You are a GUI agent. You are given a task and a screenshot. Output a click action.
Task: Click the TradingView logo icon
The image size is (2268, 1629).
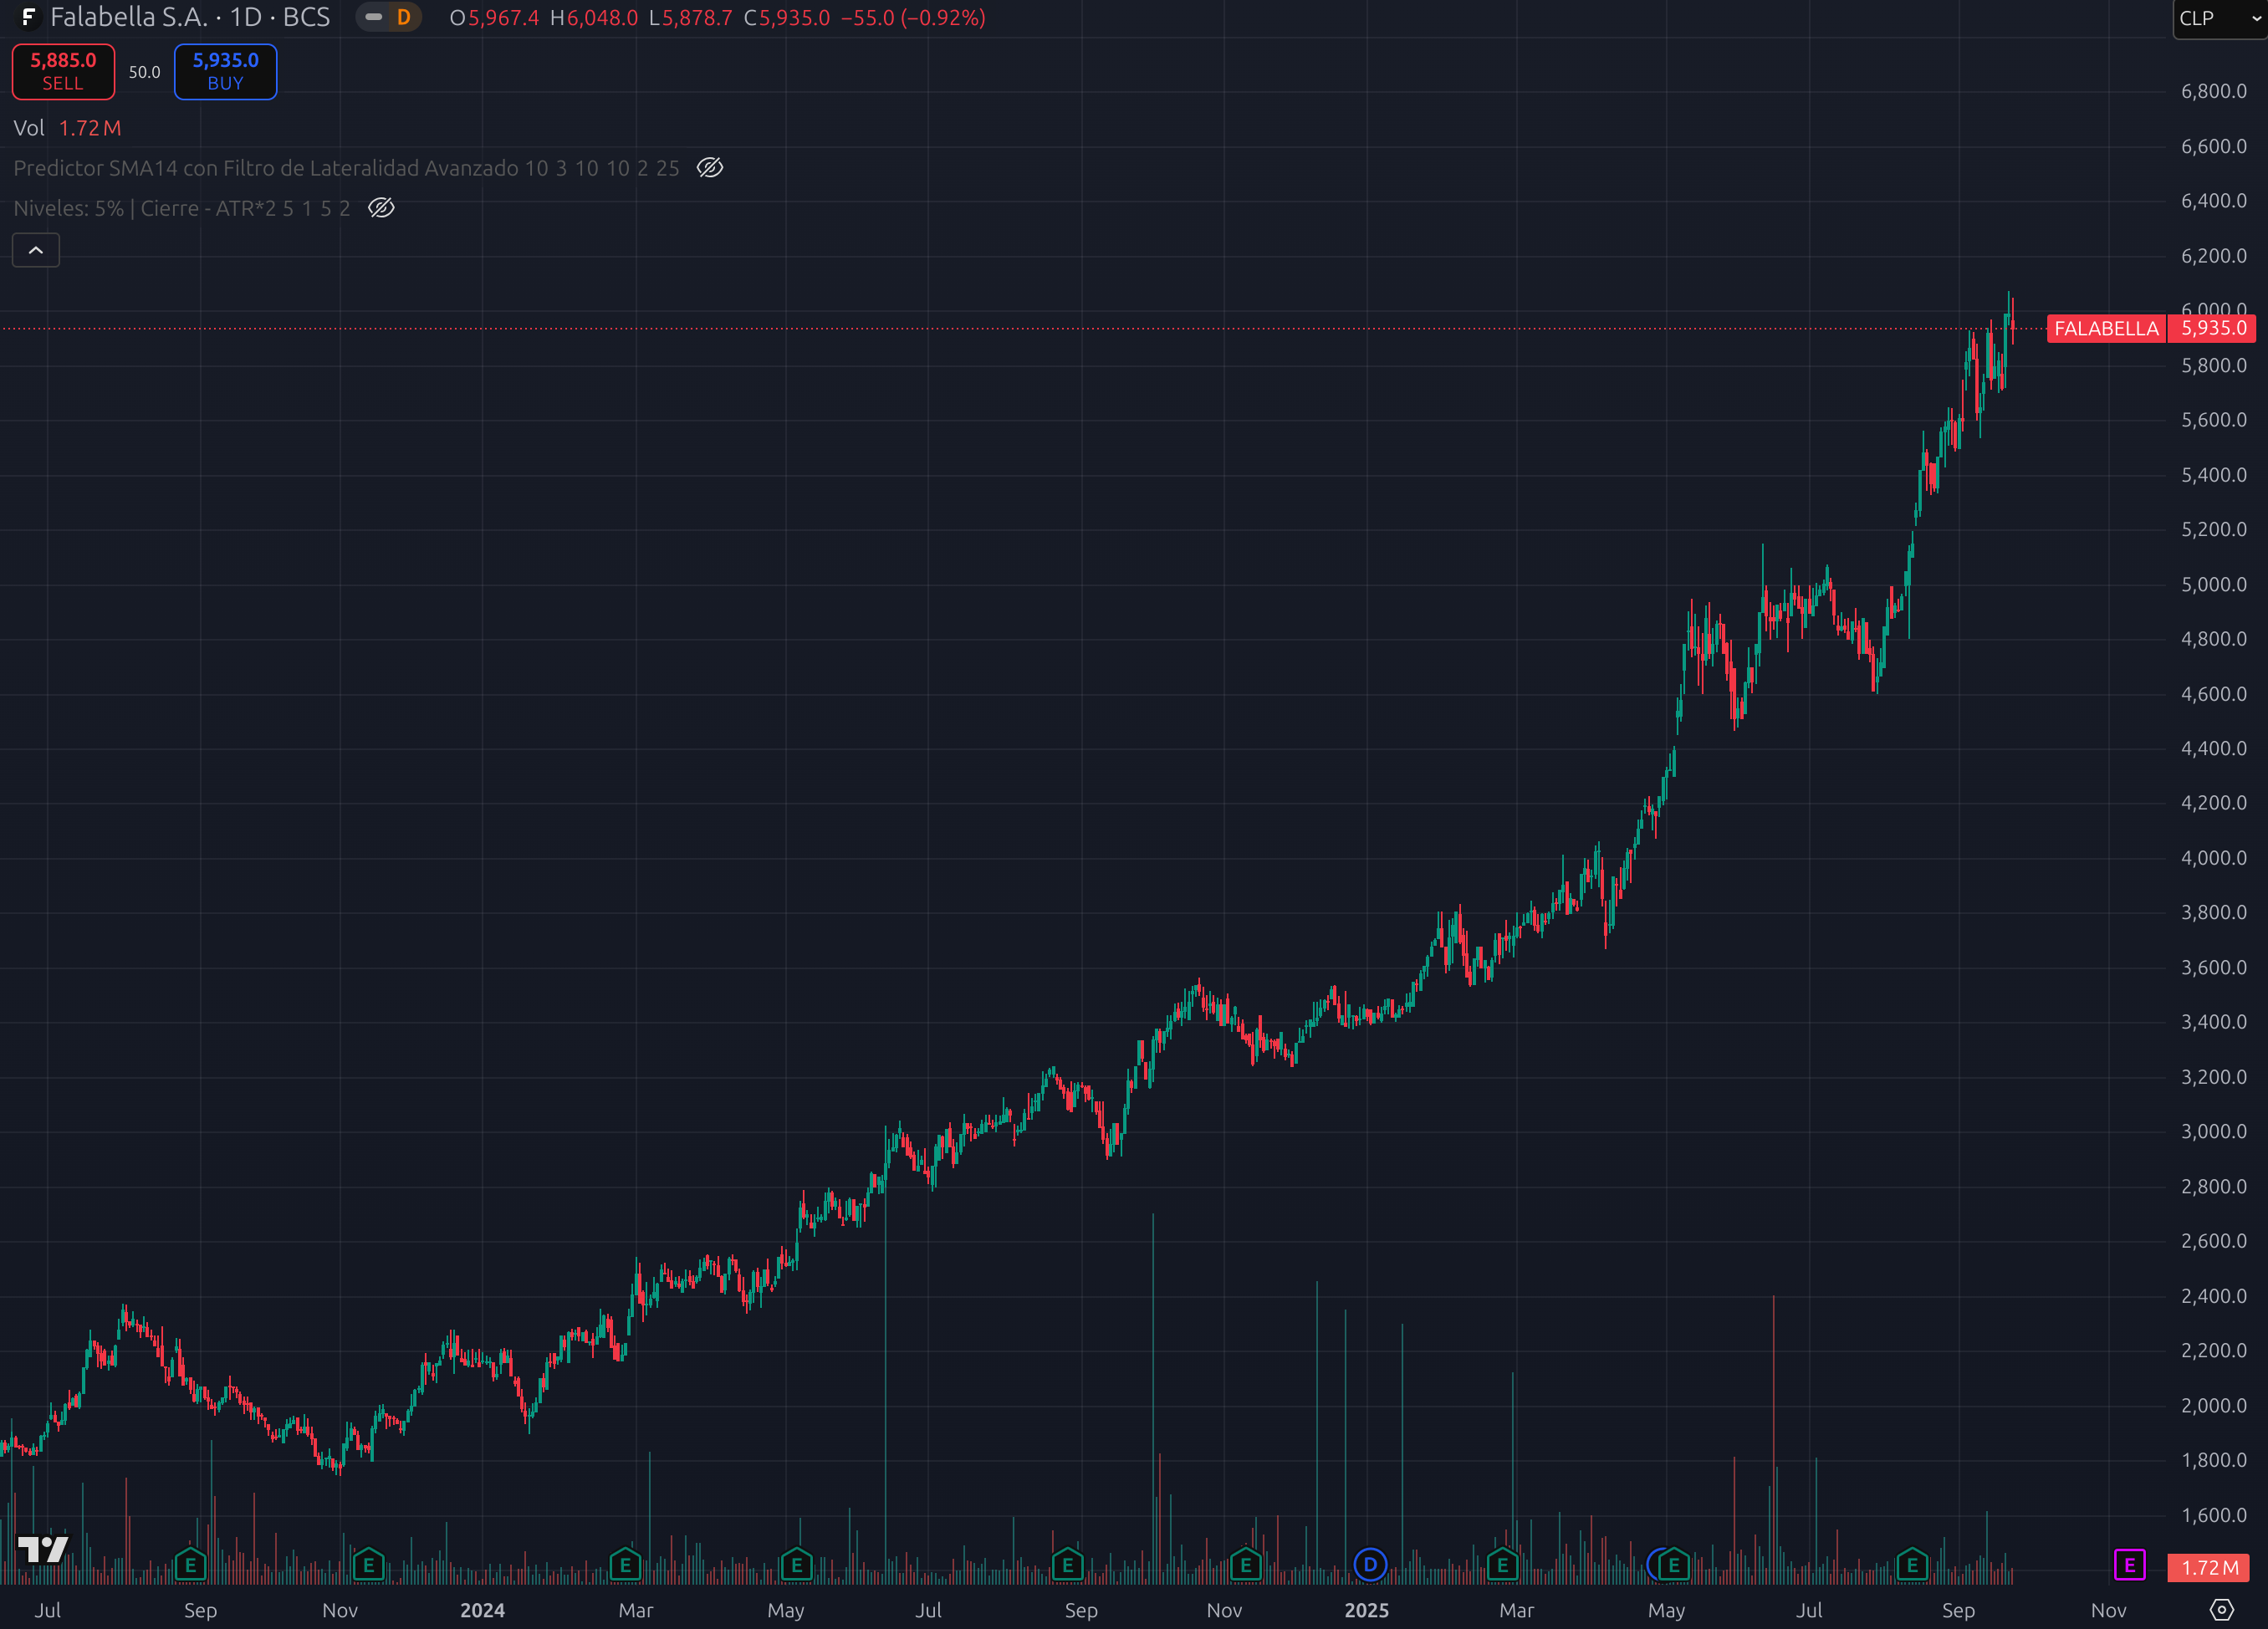pos(43,1549)
